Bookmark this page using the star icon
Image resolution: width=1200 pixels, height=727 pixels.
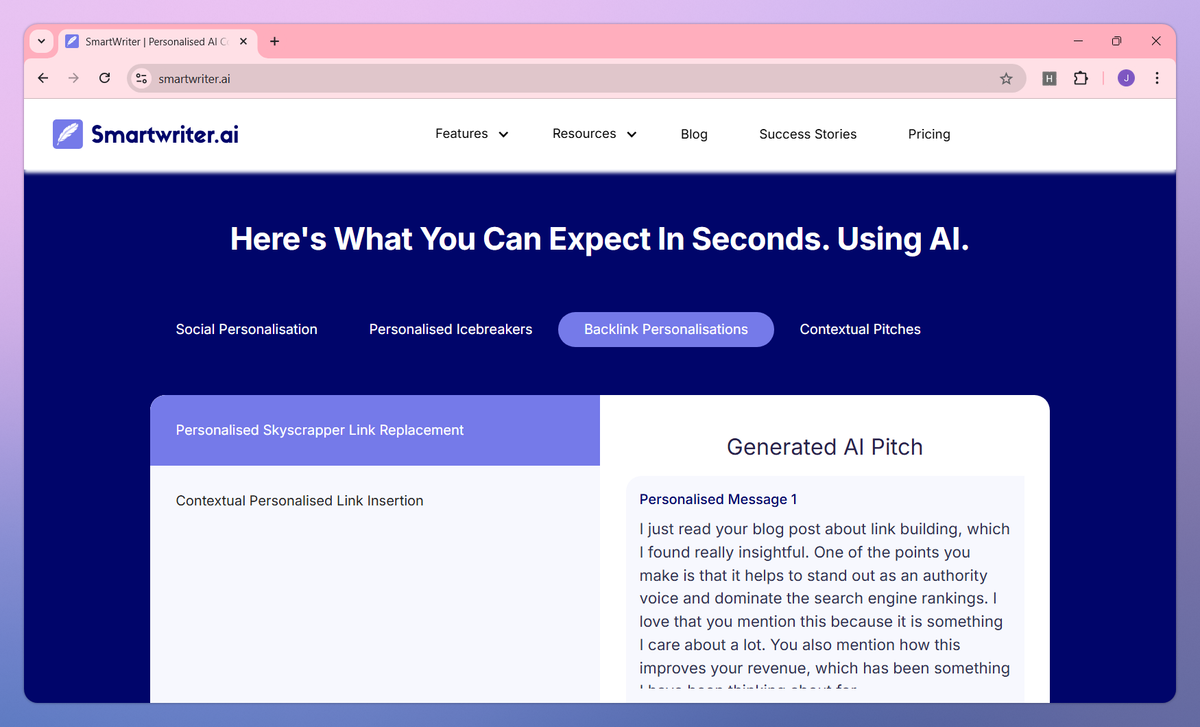(x=1006, y=77)
